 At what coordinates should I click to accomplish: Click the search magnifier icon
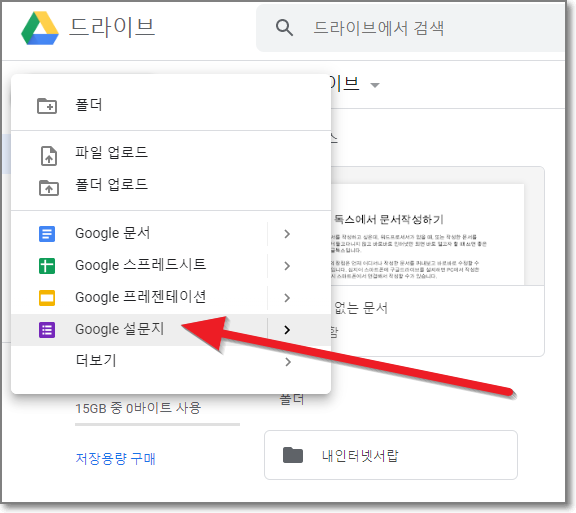click(284, 28)
